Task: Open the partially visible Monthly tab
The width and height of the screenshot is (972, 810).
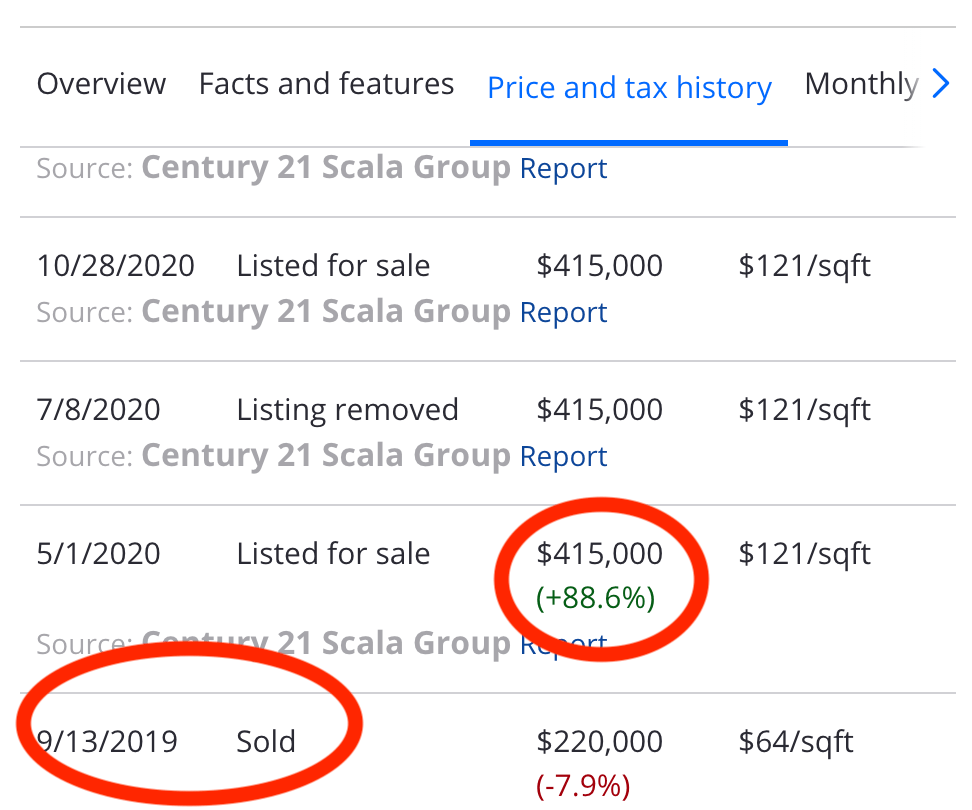Action: 861,84
